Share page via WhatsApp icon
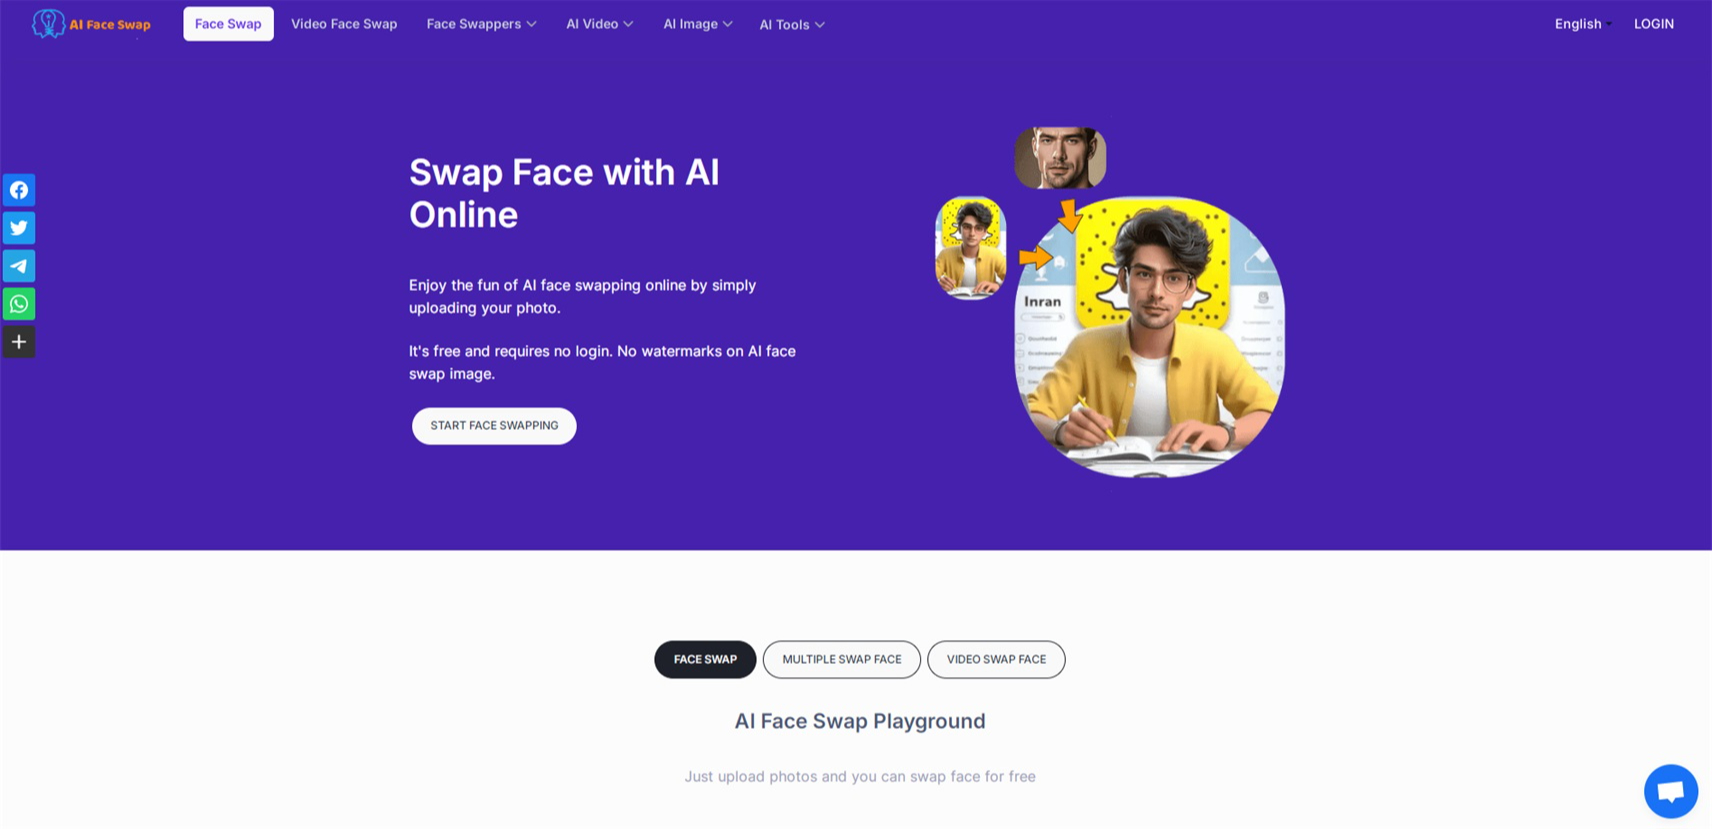 [x=18, y=304]
